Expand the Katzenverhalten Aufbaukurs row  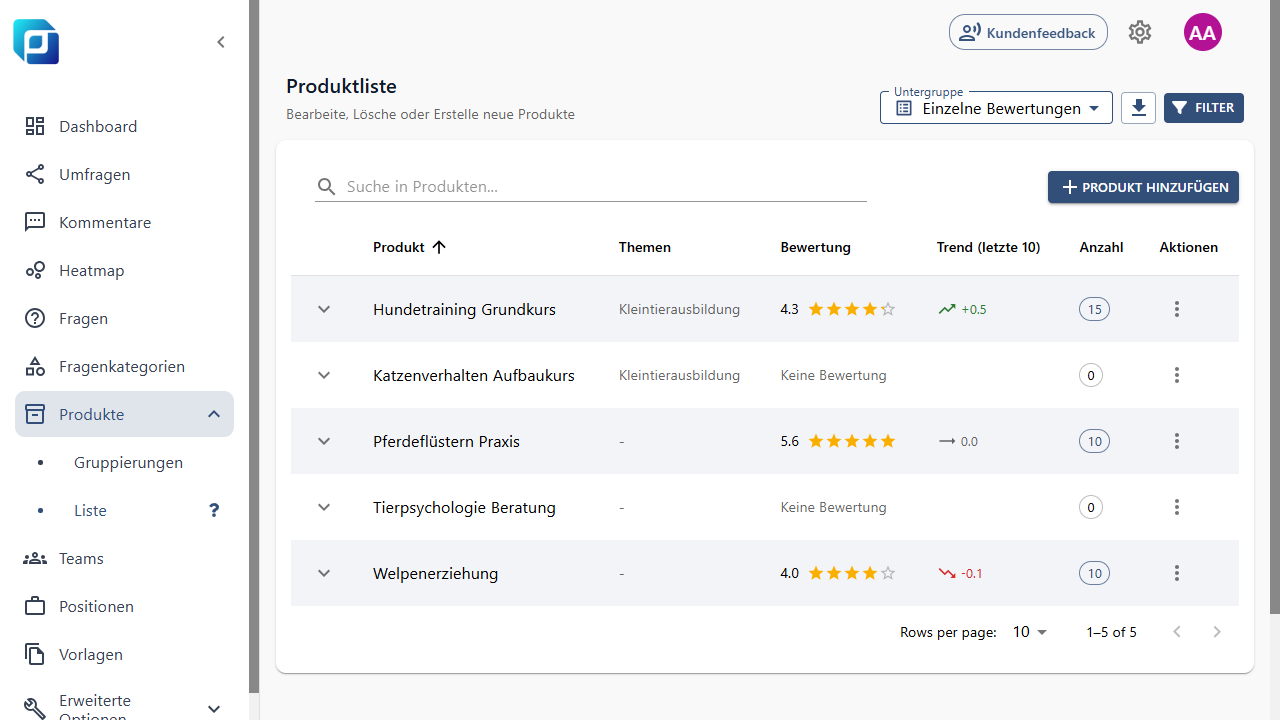pos(324,375)
